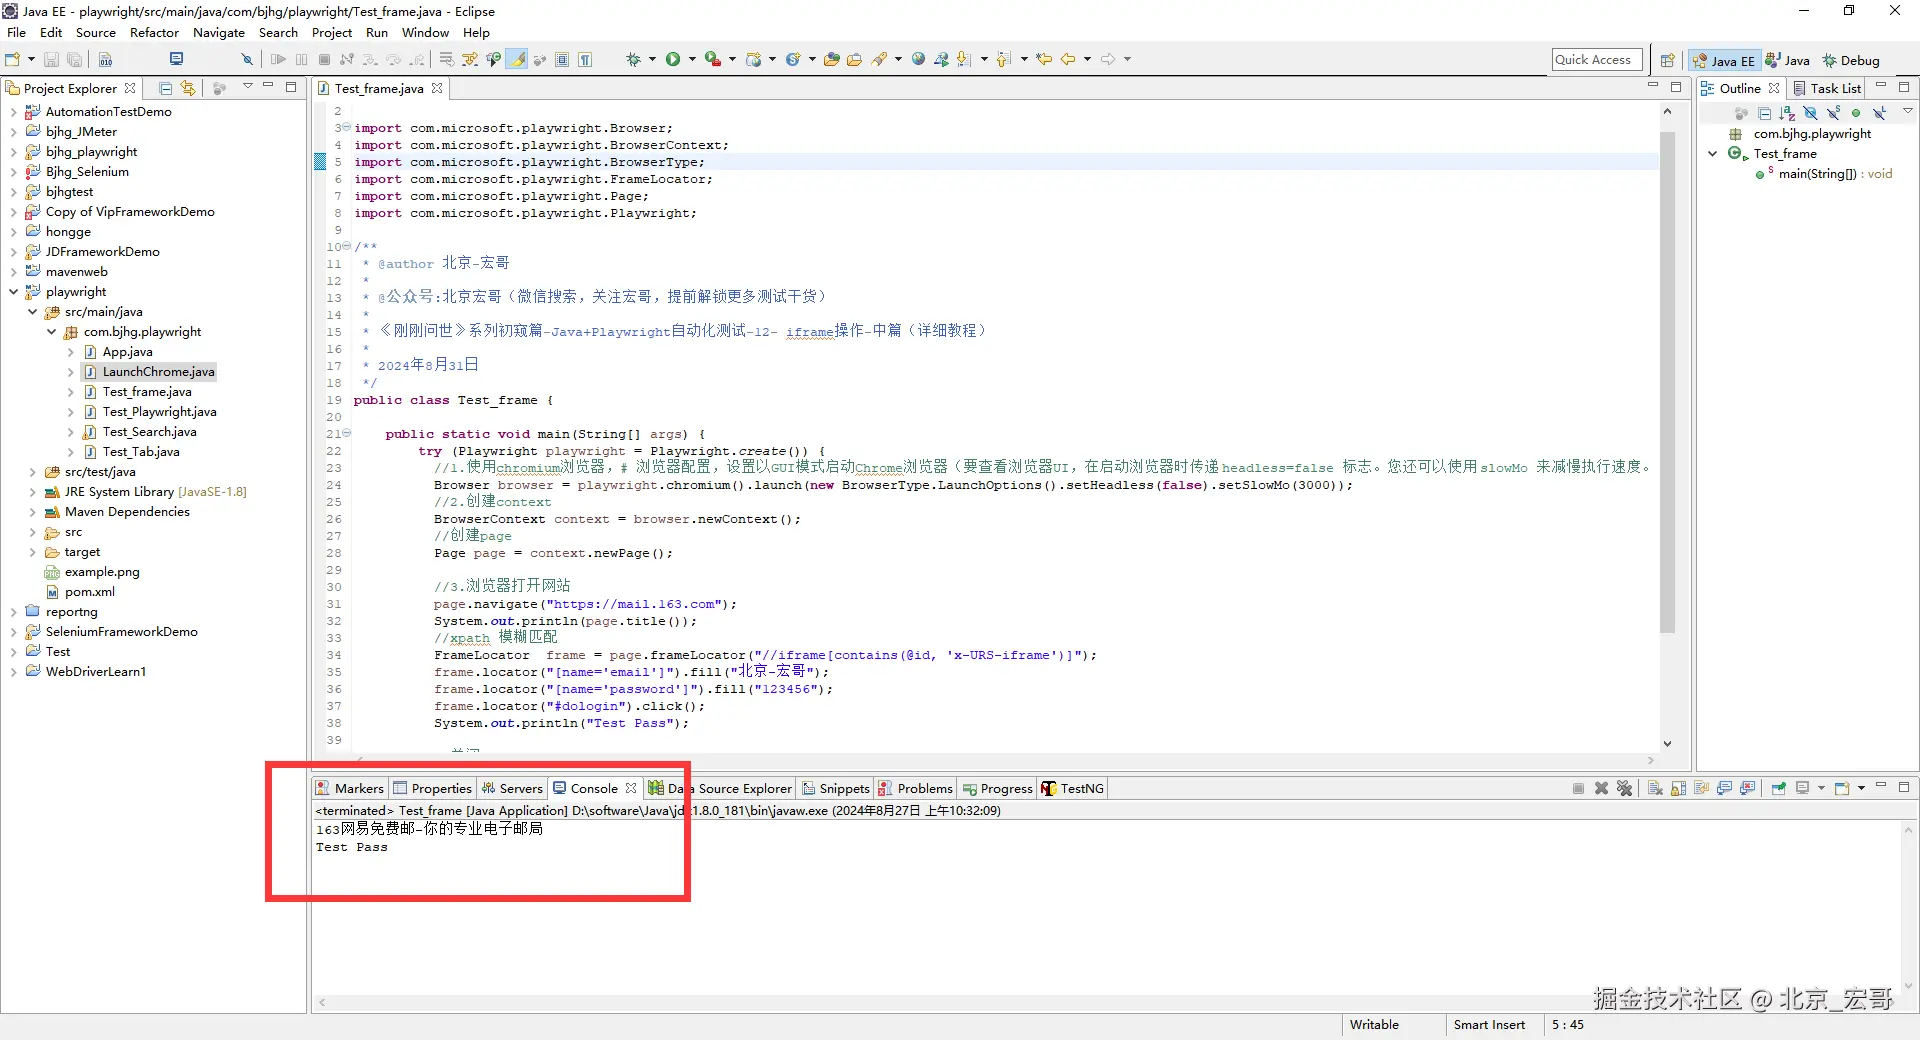Click Display Selected Console monitor icon
1920x1040 pixels.
tap(1802, 788)
